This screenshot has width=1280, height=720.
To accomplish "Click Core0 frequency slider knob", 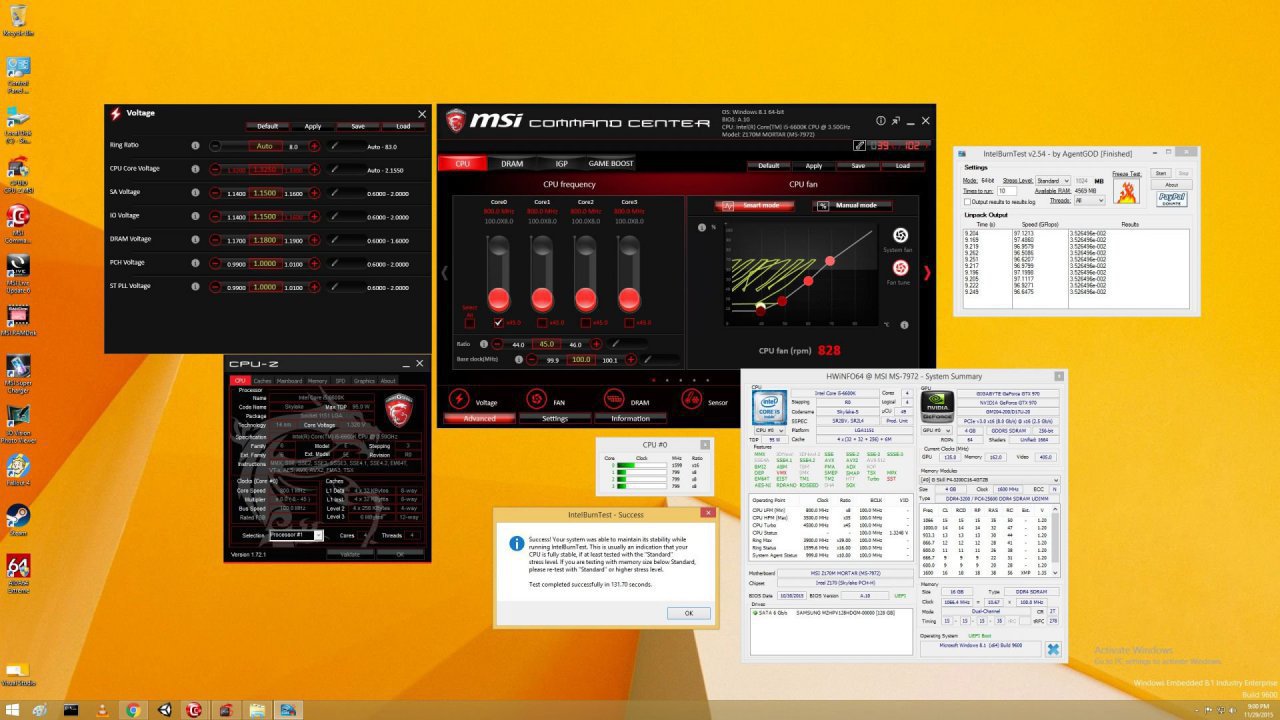I will 498,297.
